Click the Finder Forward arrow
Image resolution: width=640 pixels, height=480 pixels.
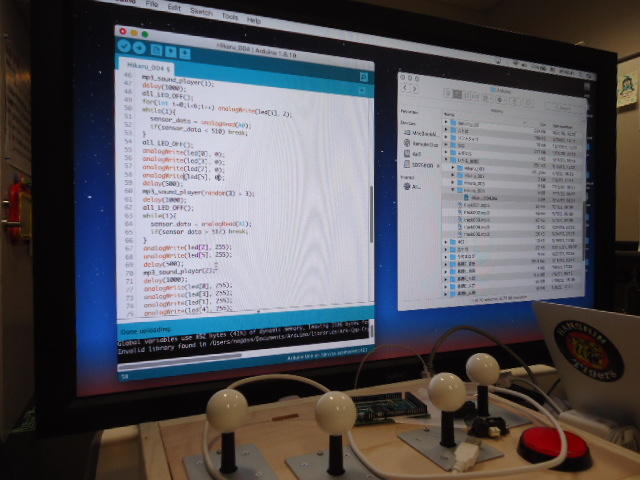[414, 89]
